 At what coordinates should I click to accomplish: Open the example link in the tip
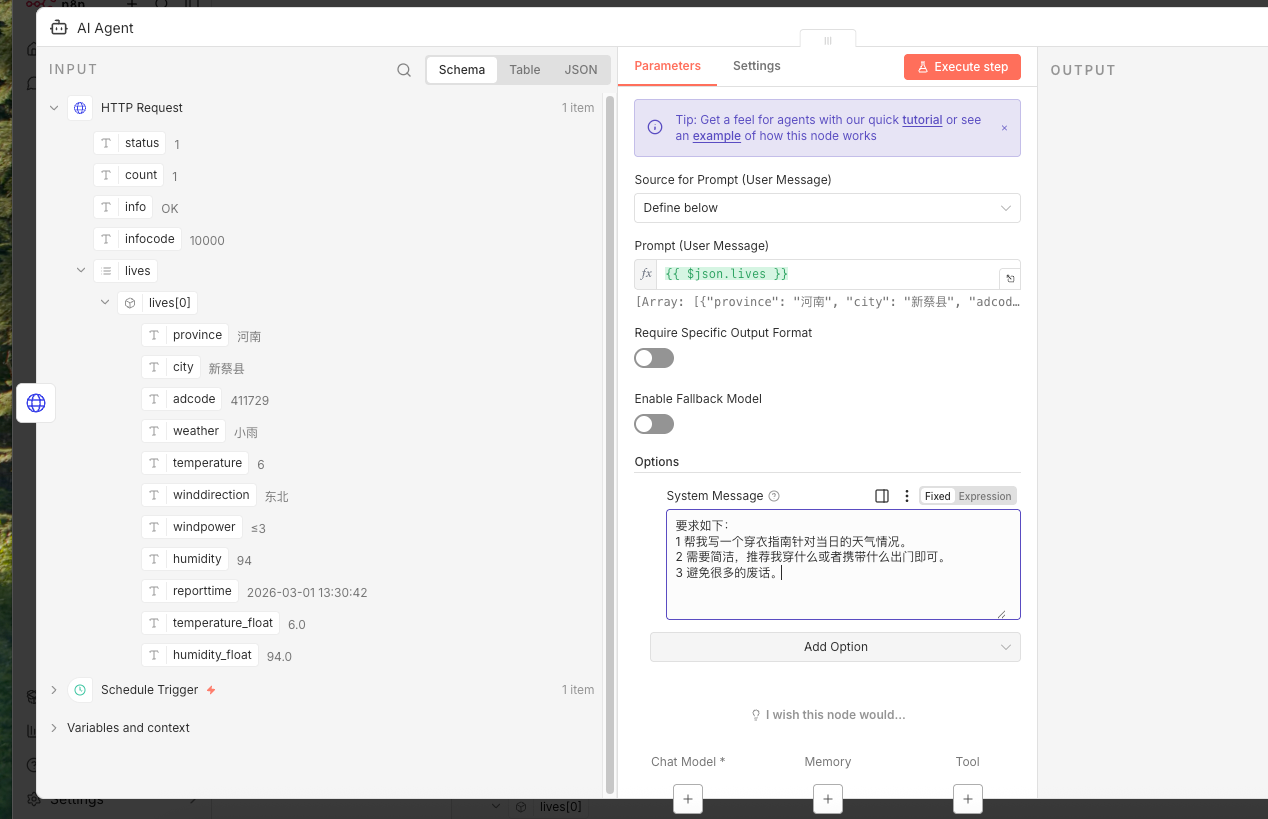717,136
